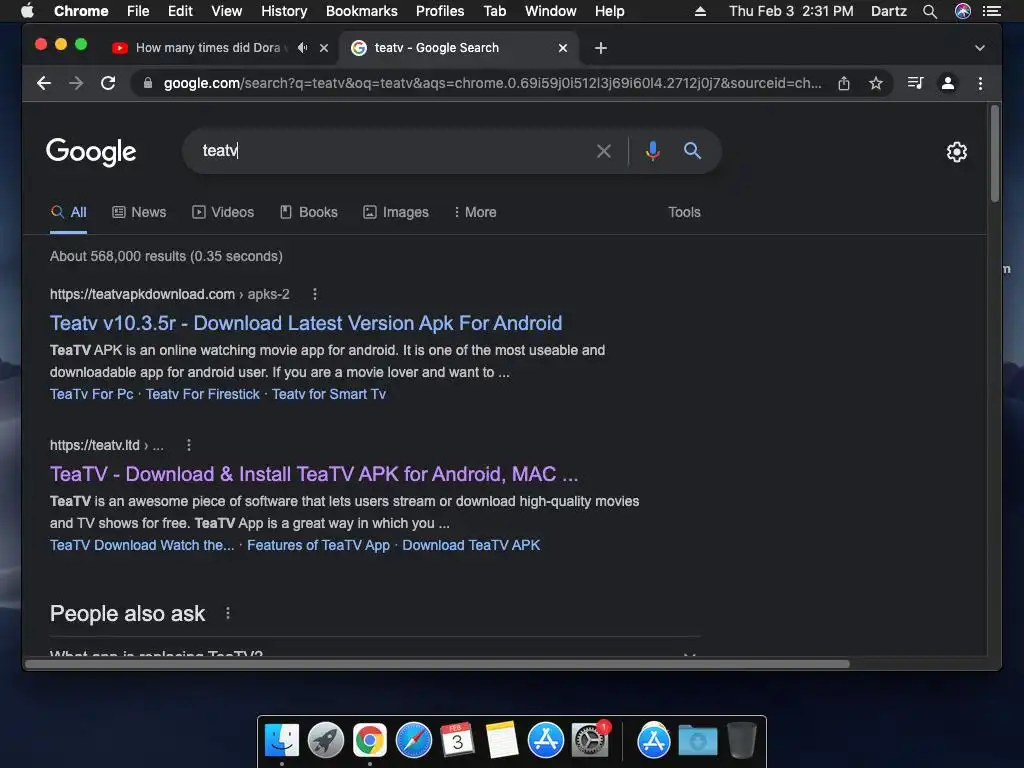Open Launchpad from the Dock
Viewport: 1024px width, 768px height.
(326, 741)
